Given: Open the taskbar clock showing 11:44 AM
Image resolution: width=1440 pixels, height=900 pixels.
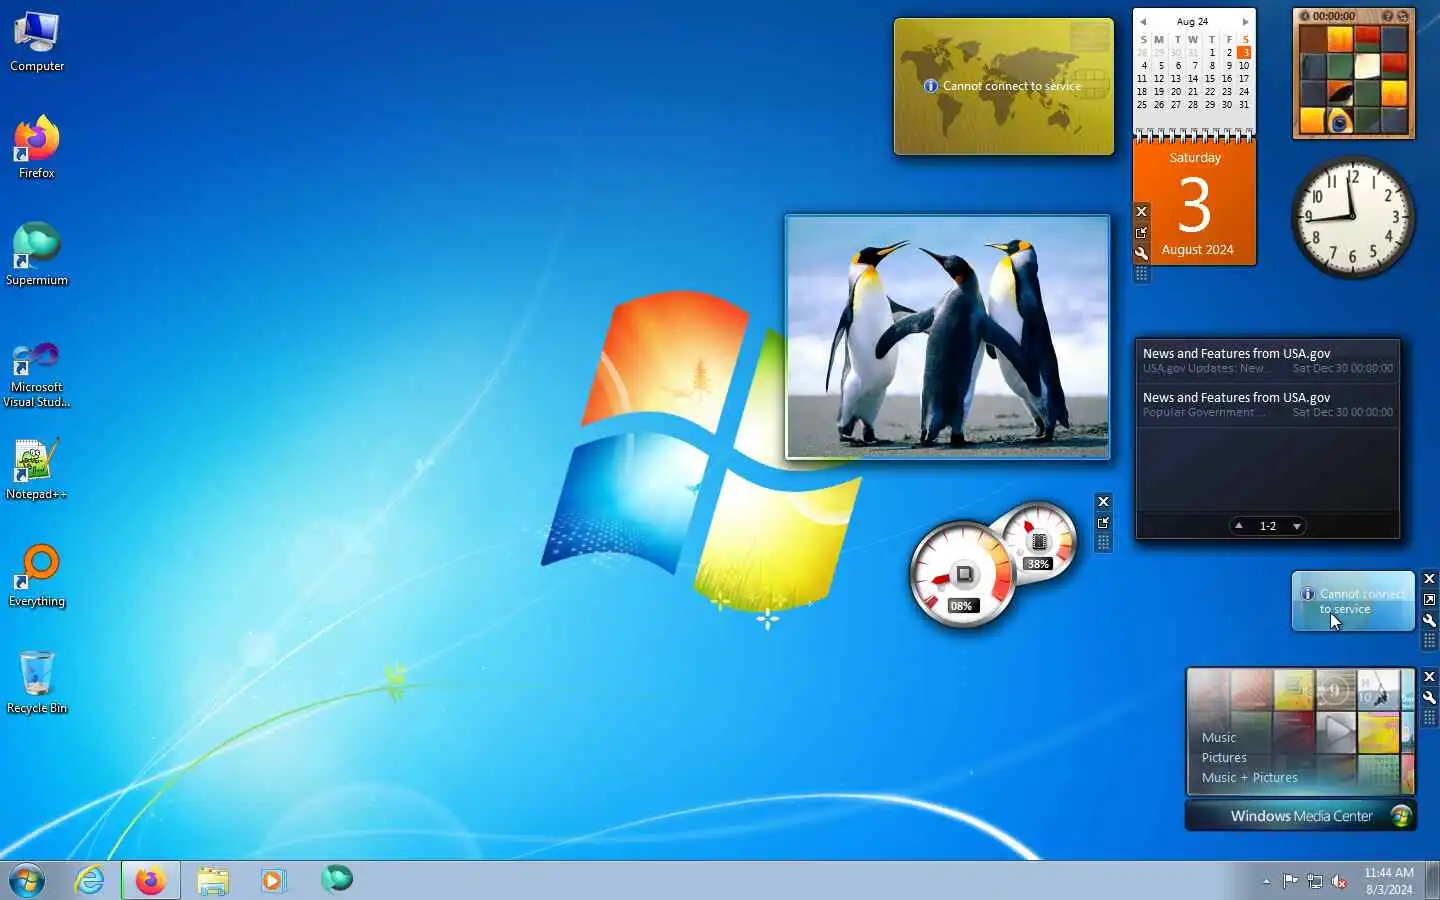Looking at the screenshot, I should [1389, 881].
